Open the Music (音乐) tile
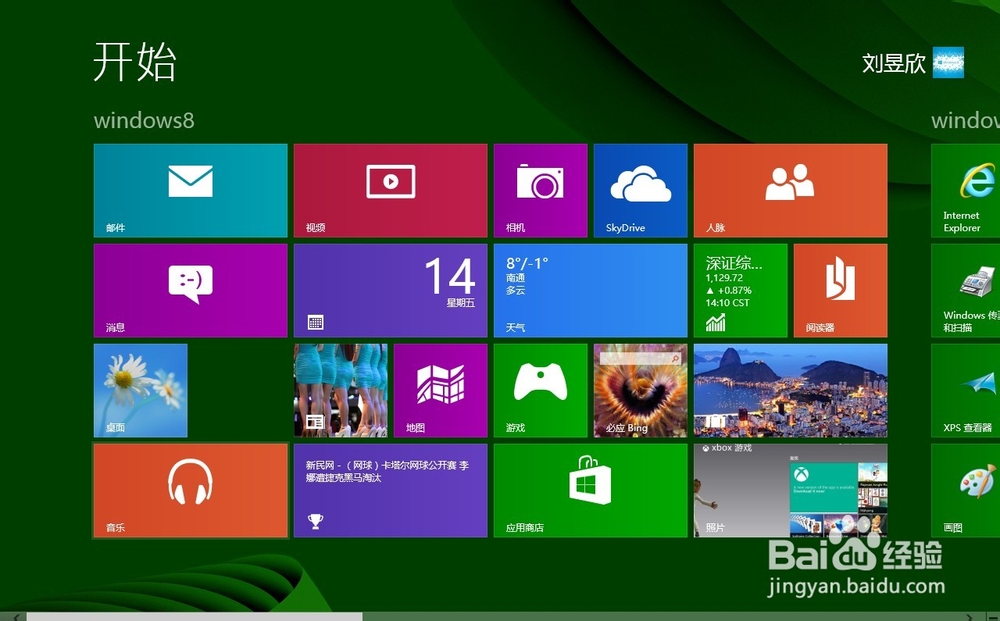The width and height of the screenshot is (1000, 621). point(190,491)
